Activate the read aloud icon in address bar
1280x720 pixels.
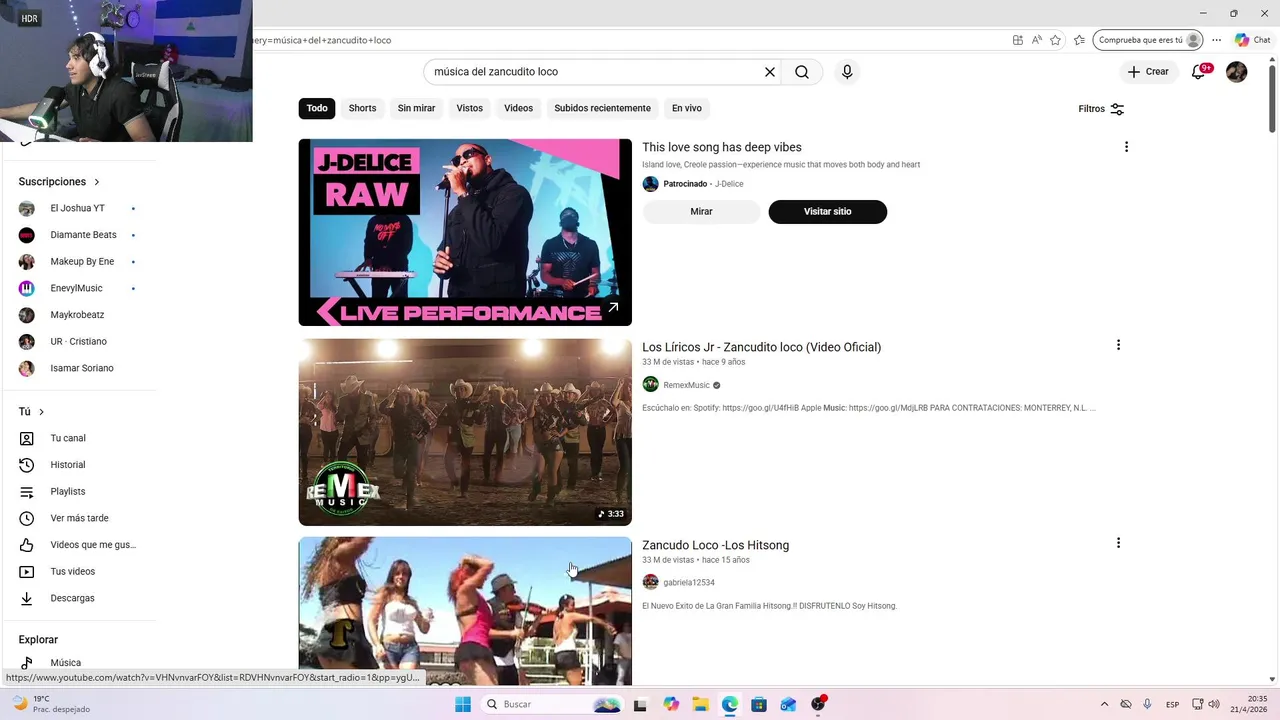point(1036,40)
